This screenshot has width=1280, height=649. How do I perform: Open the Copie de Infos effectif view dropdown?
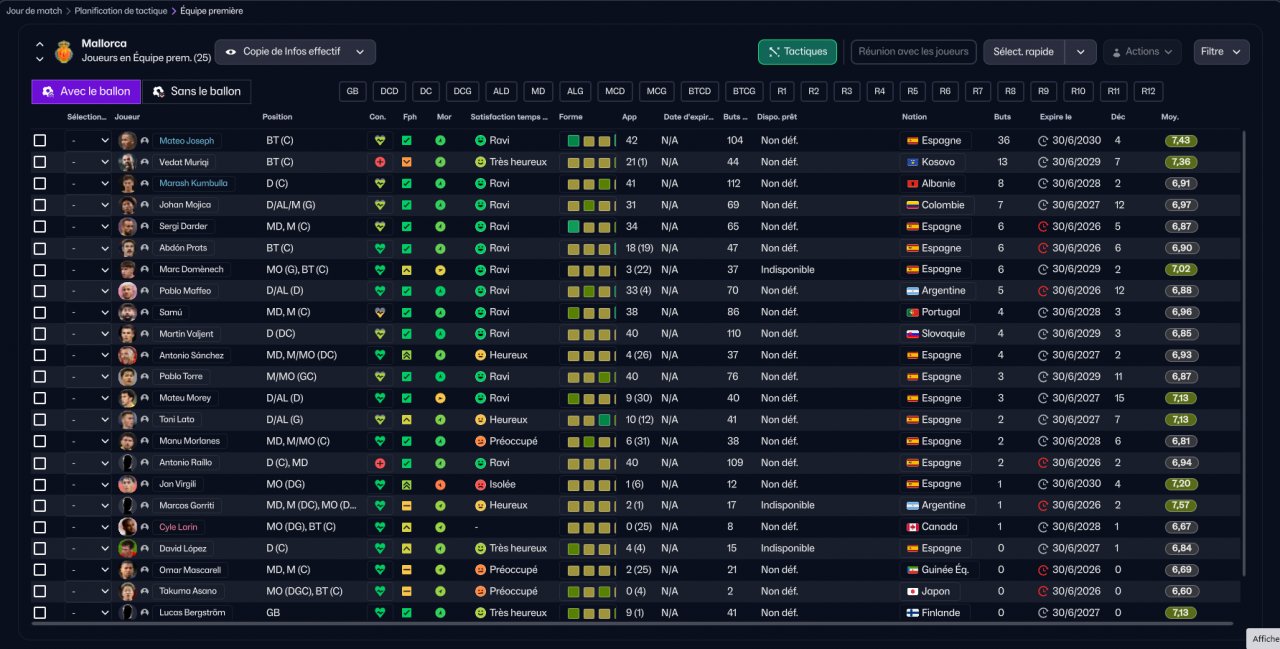[x=296, y=52]
